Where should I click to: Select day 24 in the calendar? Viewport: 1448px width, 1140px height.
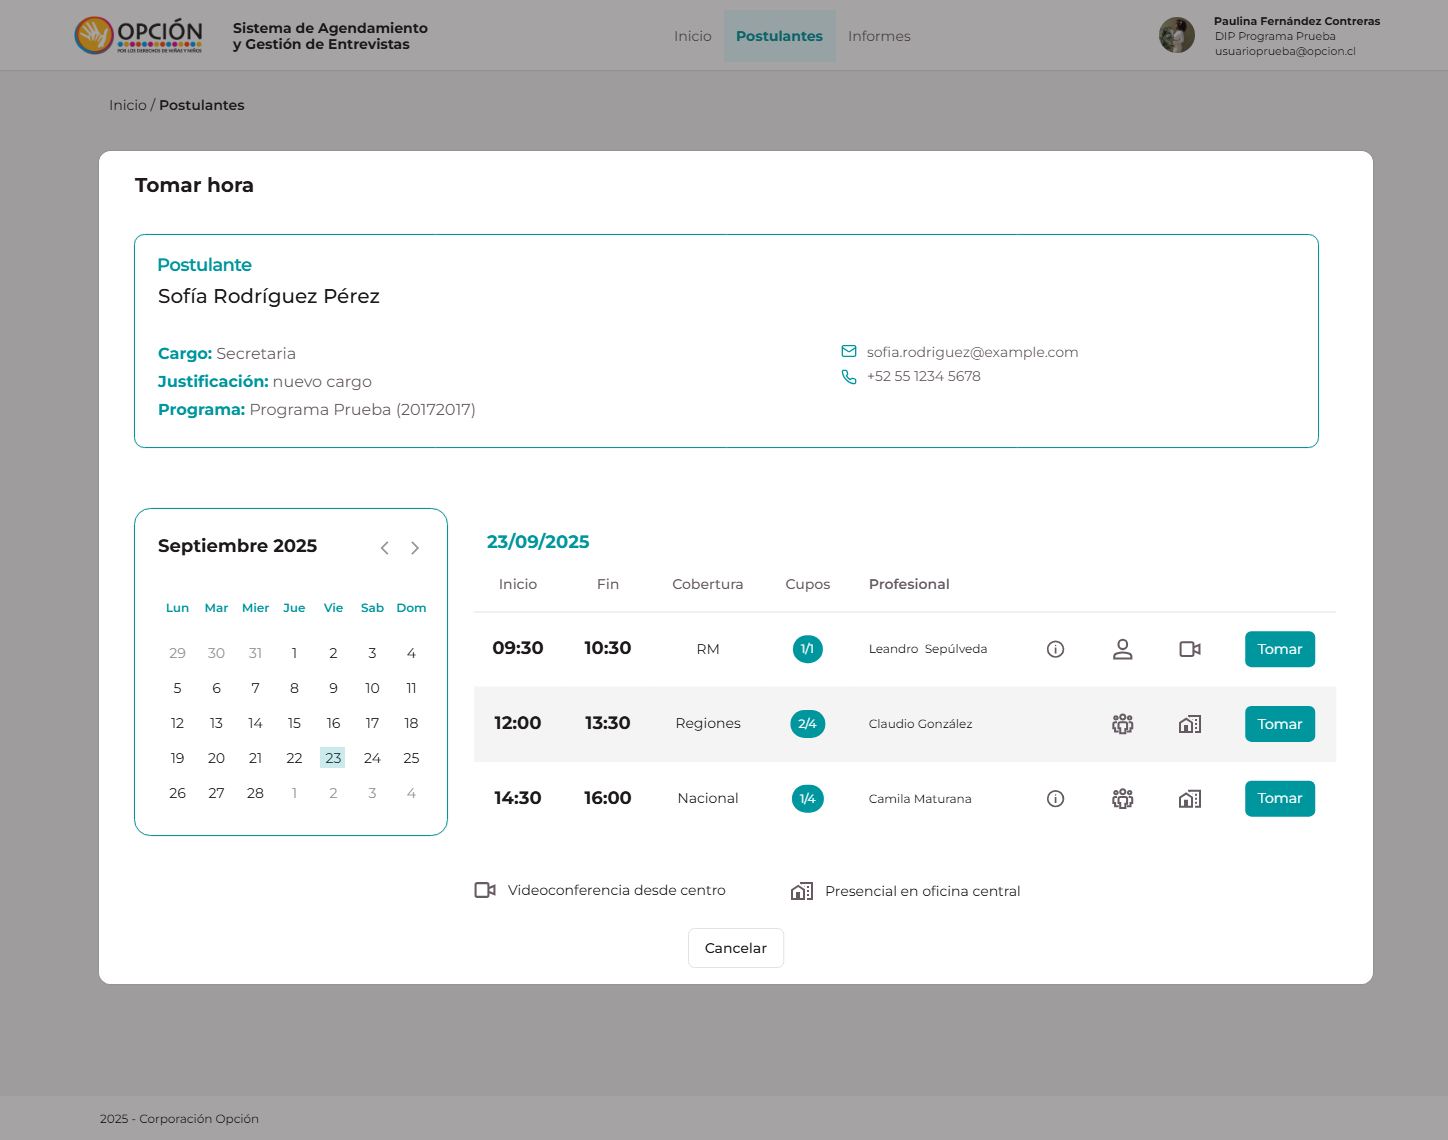point(372,758)
